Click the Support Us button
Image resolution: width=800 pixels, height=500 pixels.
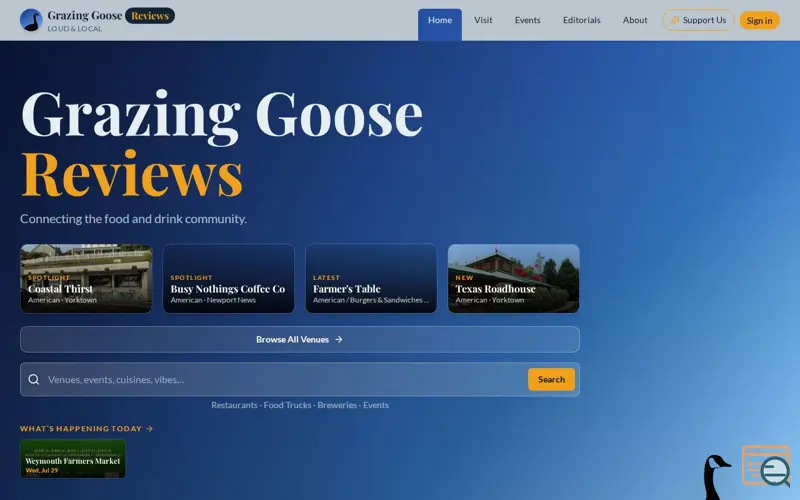pos(698,20)
